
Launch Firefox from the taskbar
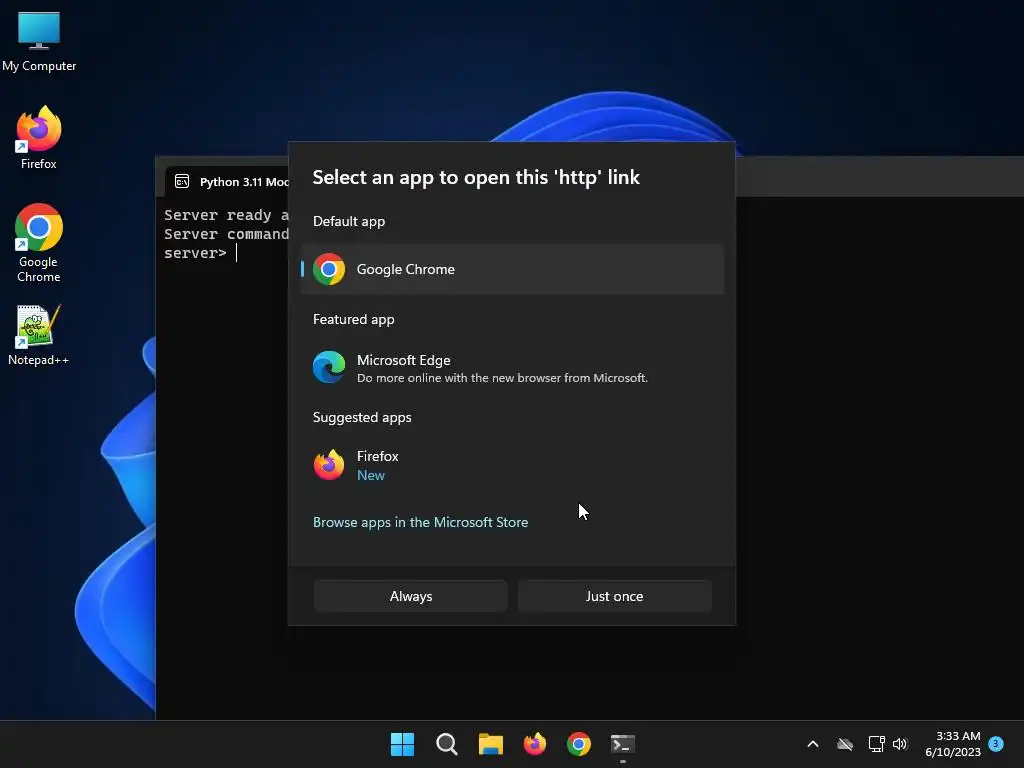[535, 744]
